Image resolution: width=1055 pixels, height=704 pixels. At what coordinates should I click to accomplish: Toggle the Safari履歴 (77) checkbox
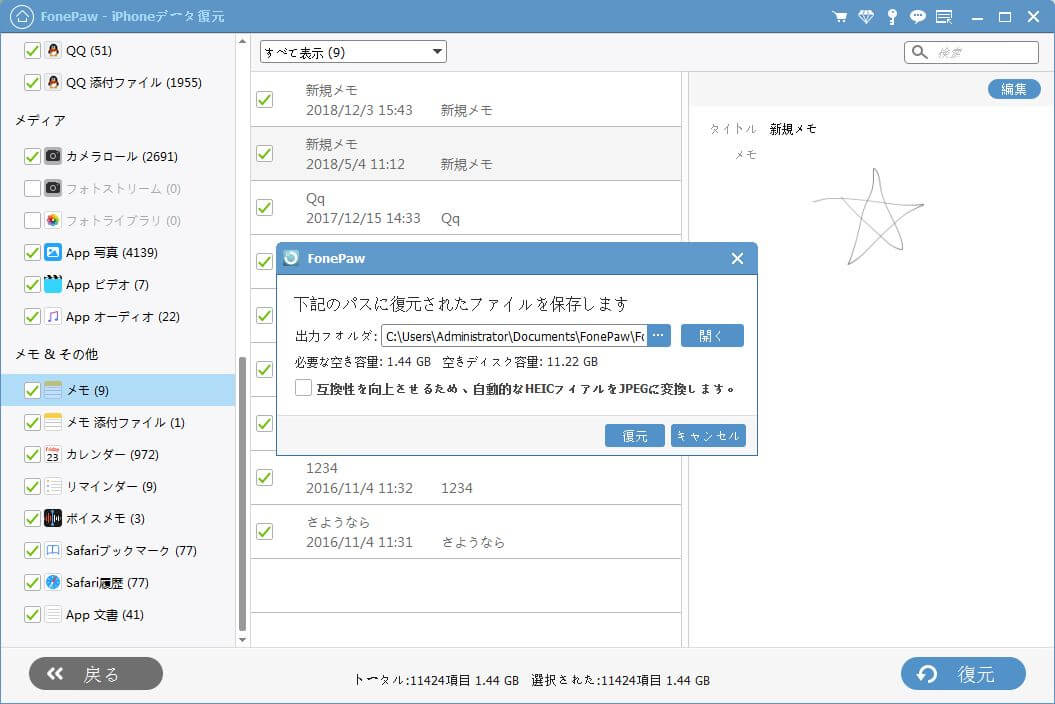[x=32, y=582]
